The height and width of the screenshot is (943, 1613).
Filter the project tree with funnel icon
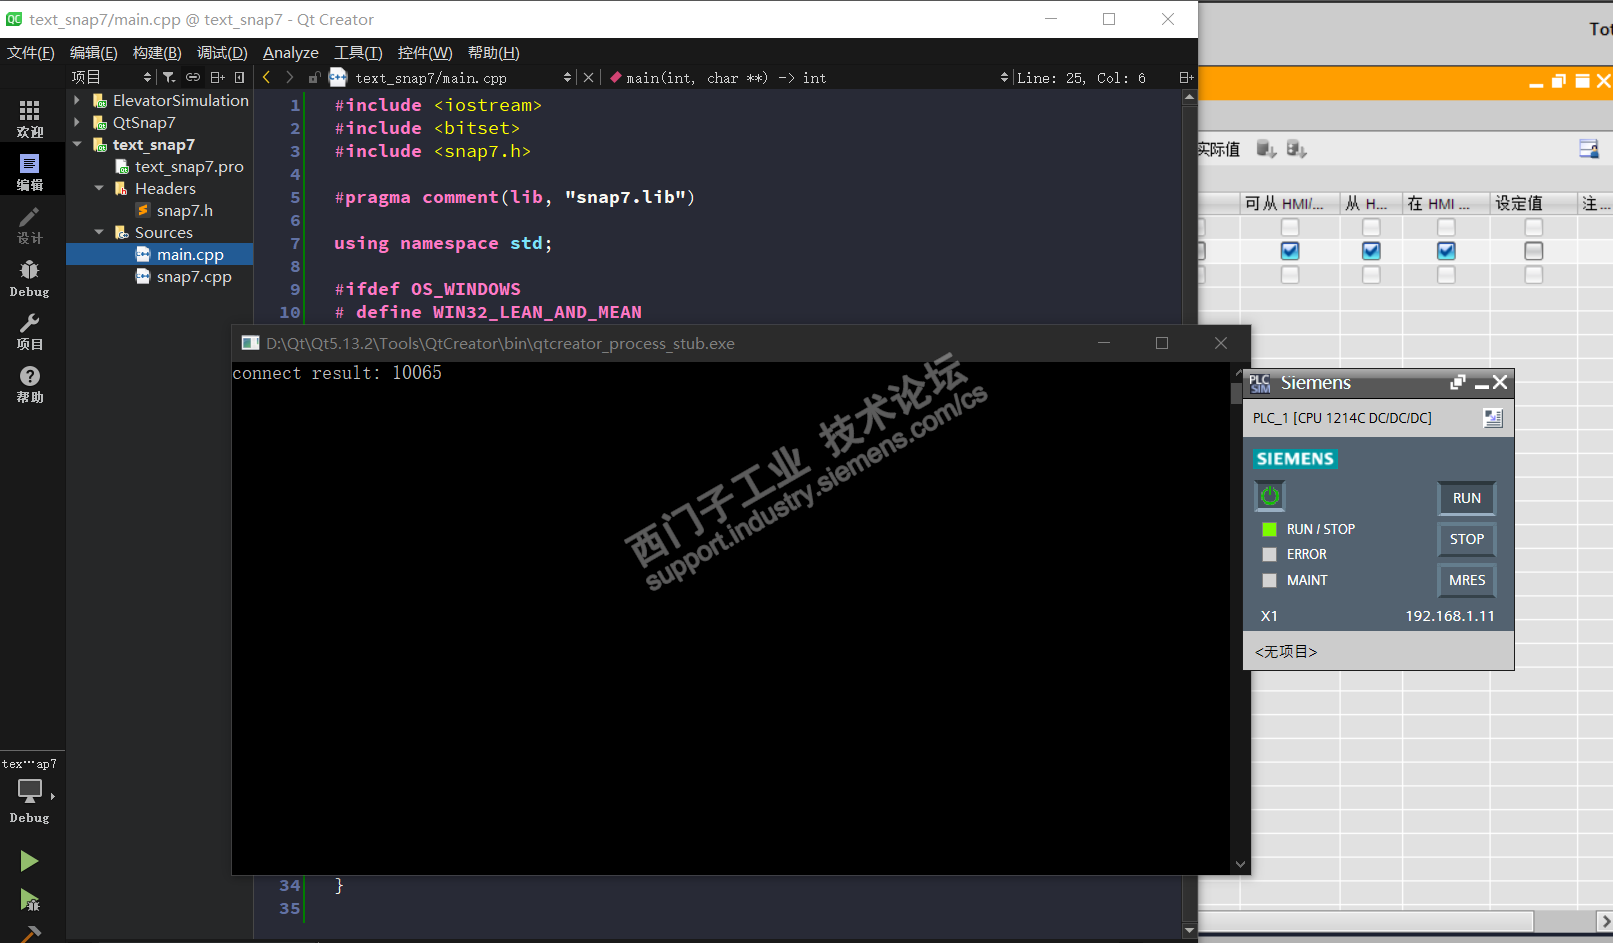pyautogui.click(x=169, y=77)
